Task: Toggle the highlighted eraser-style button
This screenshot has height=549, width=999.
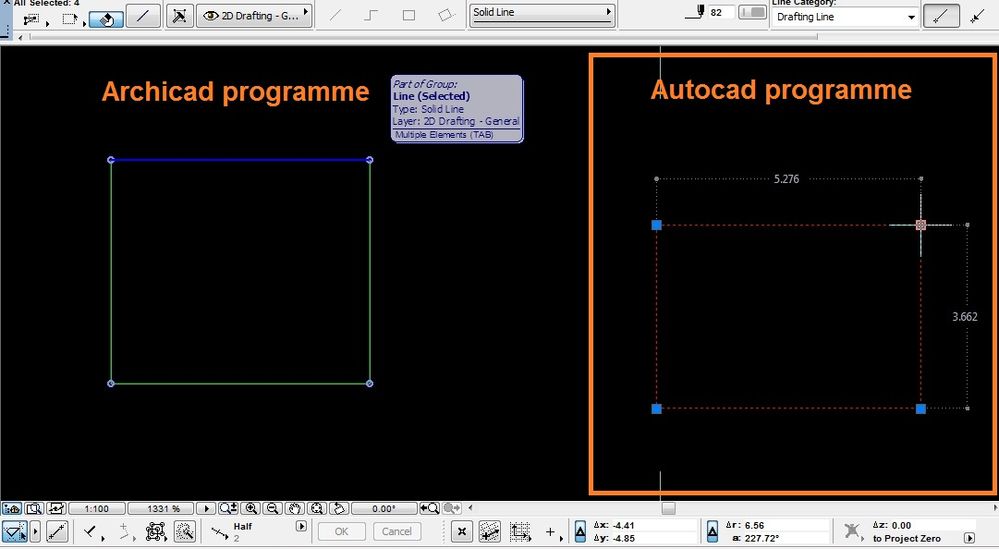Action: (x=106, y=19)
